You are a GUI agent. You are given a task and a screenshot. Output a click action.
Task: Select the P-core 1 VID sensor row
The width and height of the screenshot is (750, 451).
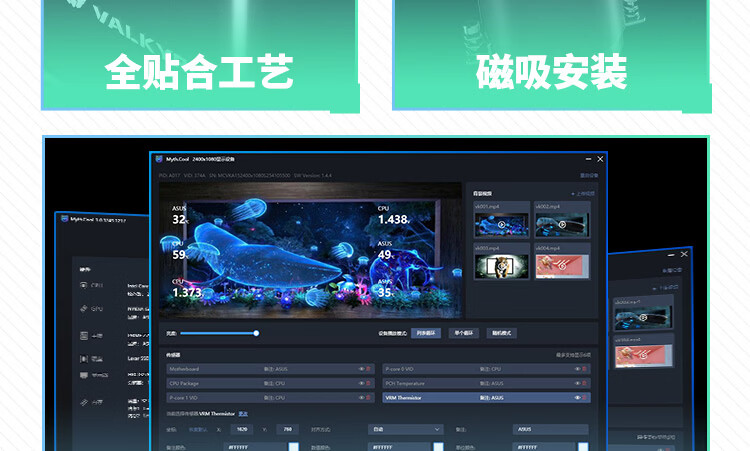pyautogui.click(x=270, y=398)
